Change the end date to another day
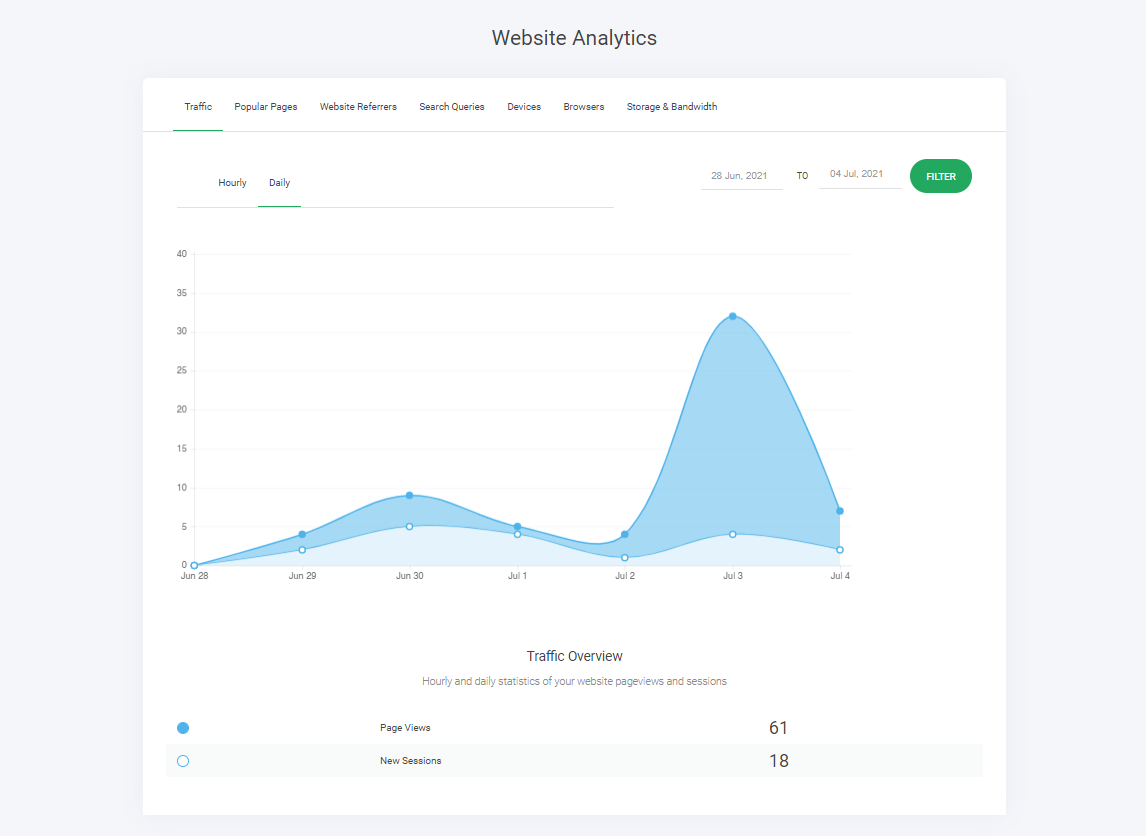Image resolution: width=1146 pixels, height=836 pixels. pos(860,174)
